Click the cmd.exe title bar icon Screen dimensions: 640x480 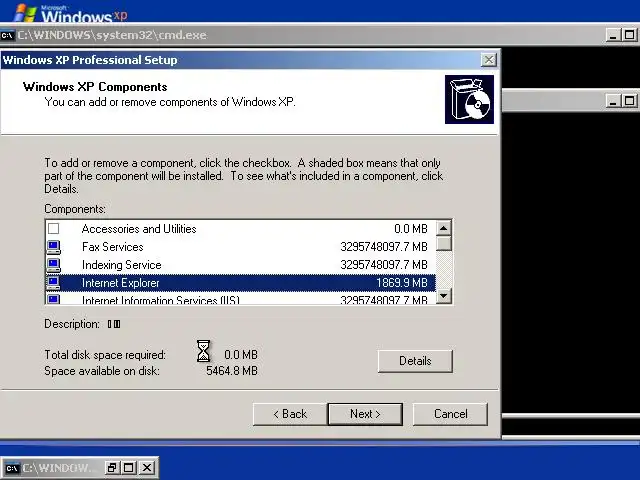point(7,35)
